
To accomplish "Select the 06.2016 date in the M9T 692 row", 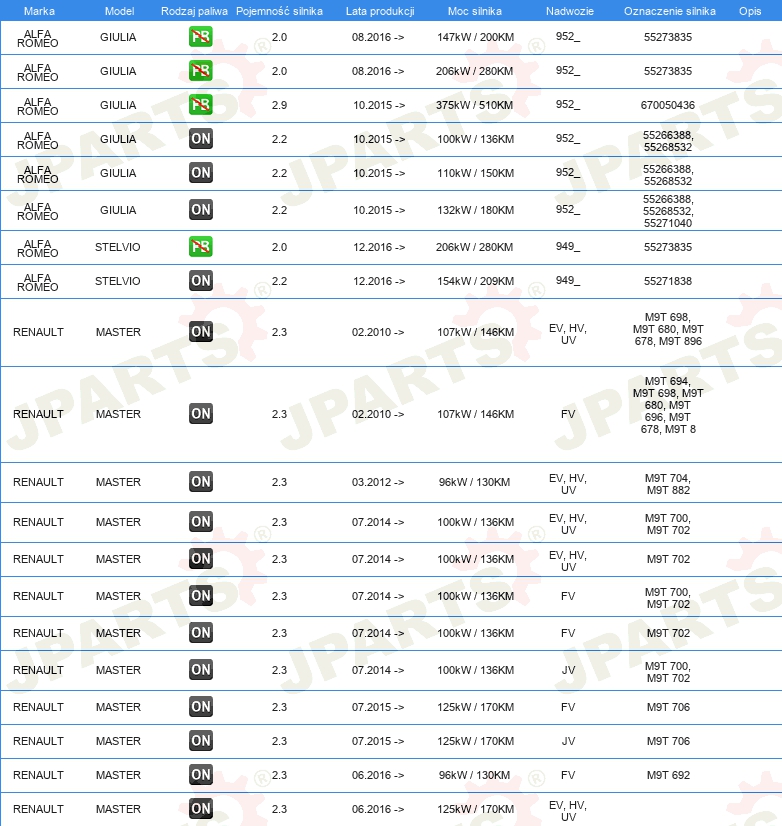I will 378,775.
